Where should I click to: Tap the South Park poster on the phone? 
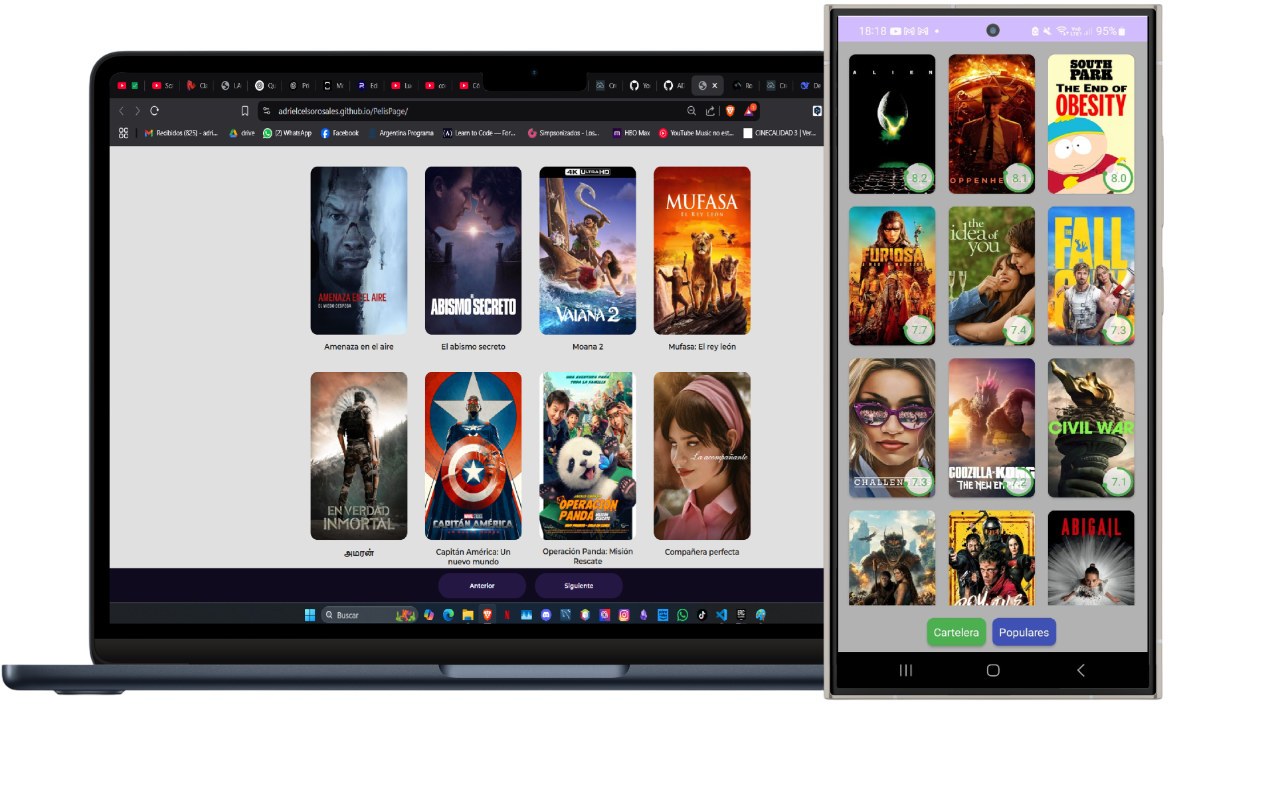click(1091, 124)
